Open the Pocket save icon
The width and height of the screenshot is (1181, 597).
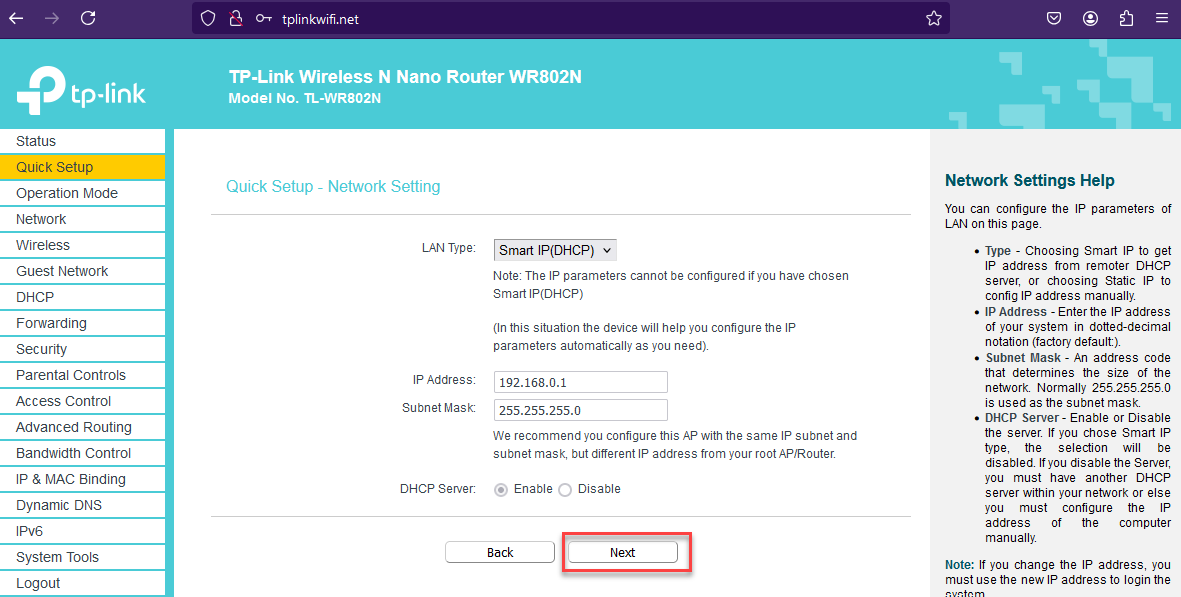pyautogui.click(x=1054, y=18)
